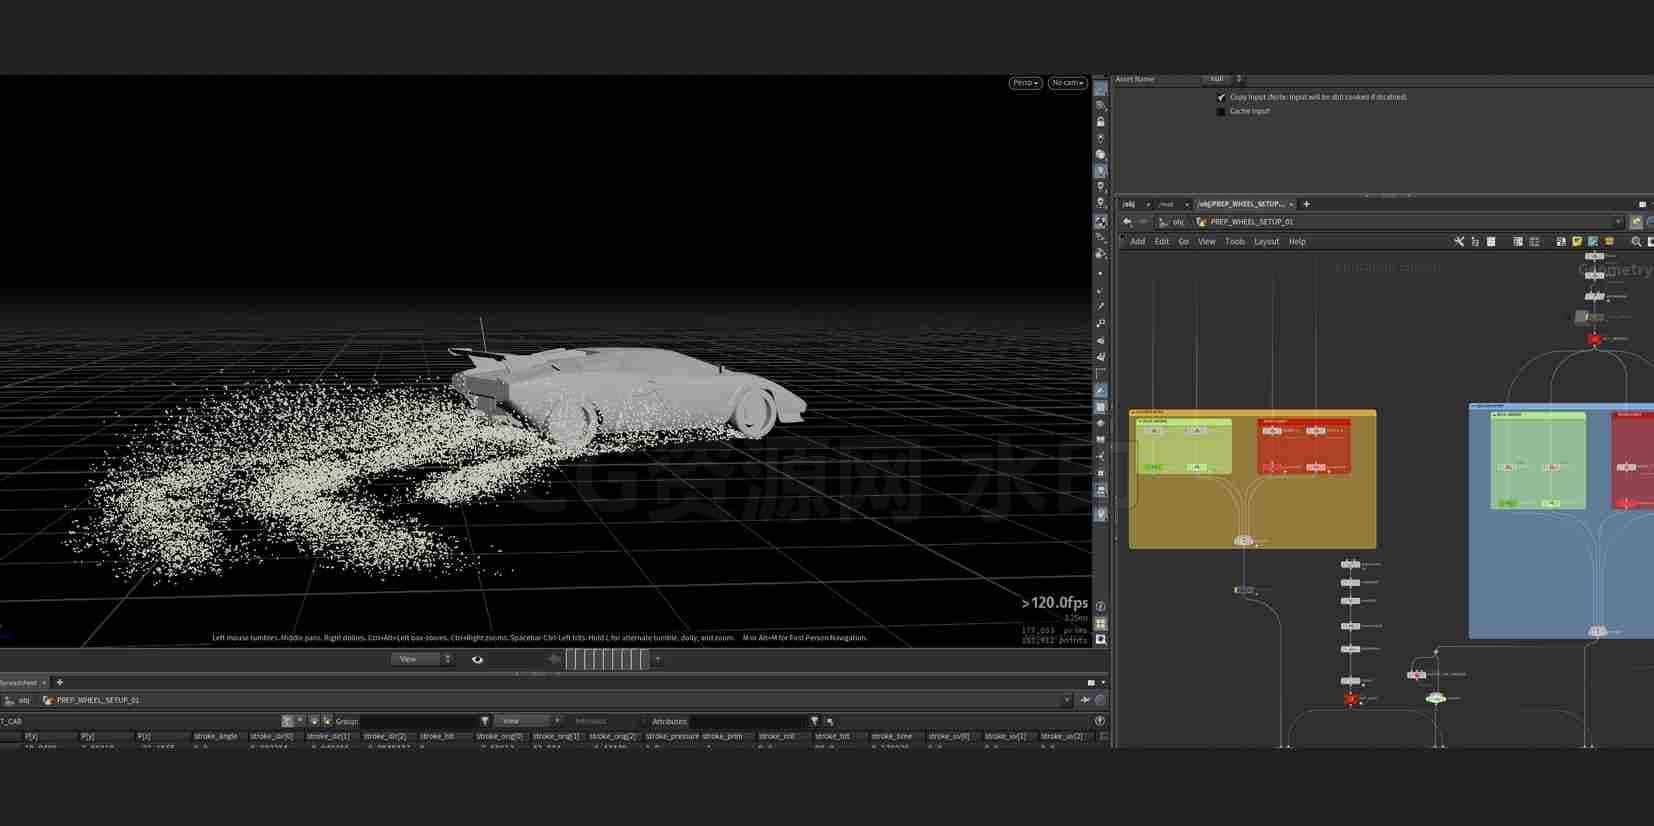The height and width of the screenshot is (826, 1654).
Task: Click the viewport info circle icon
Action: (1100, 607)
